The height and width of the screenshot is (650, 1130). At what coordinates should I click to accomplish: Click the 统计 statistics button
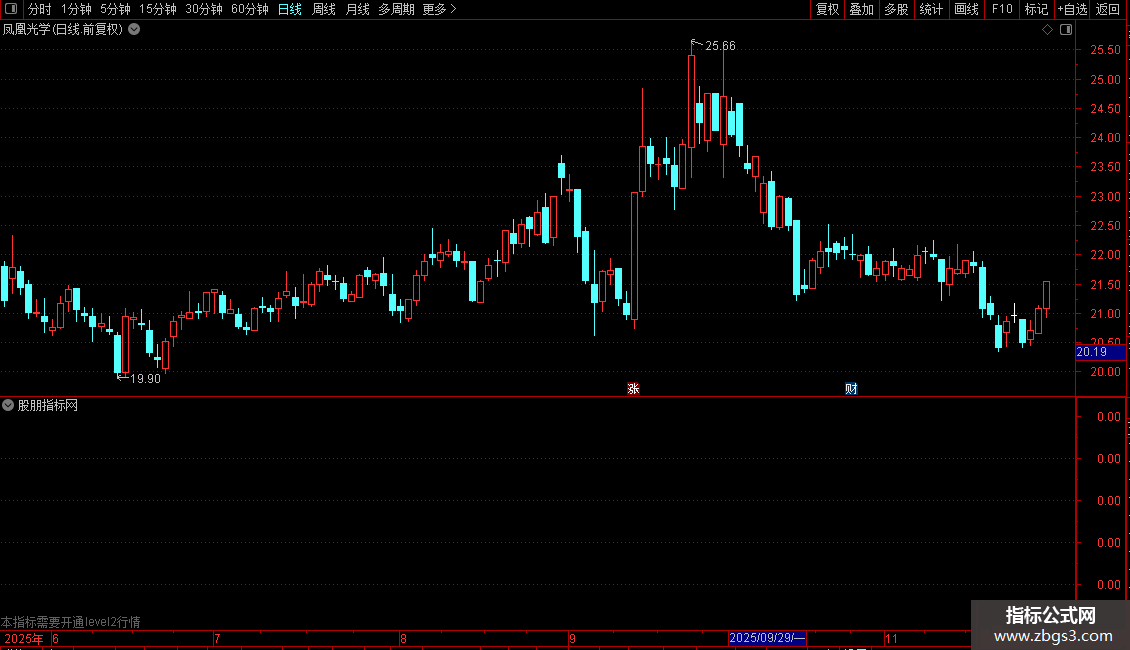pyautogui.click(x=931, y=9)
